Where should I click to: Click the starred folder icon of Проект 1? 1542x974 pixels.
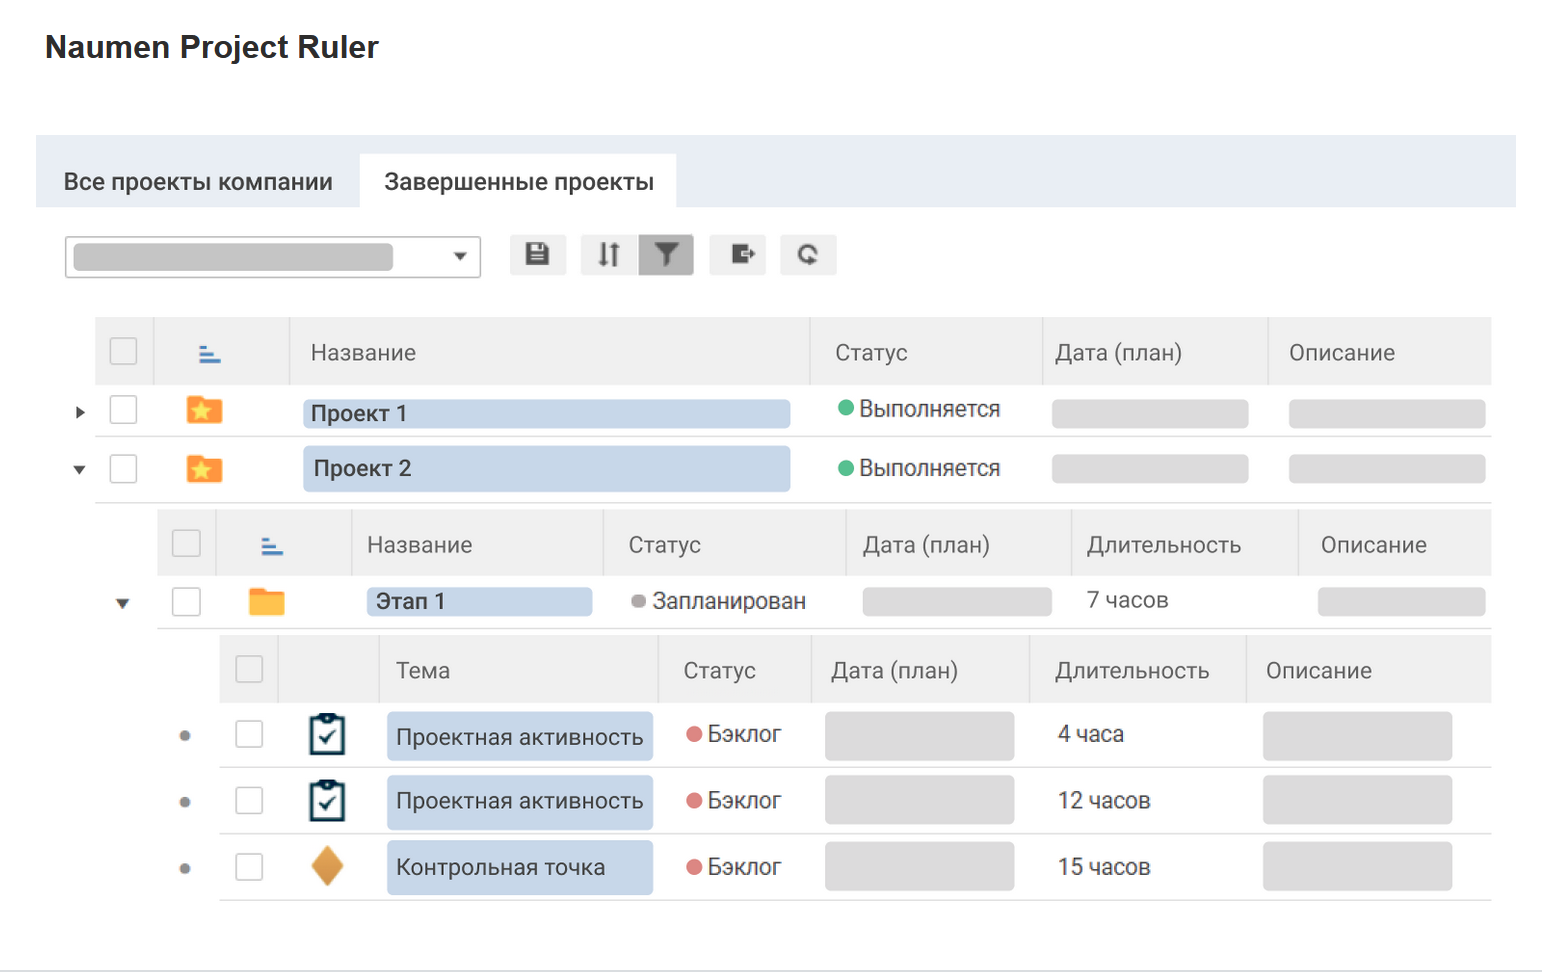pos(204,410)
